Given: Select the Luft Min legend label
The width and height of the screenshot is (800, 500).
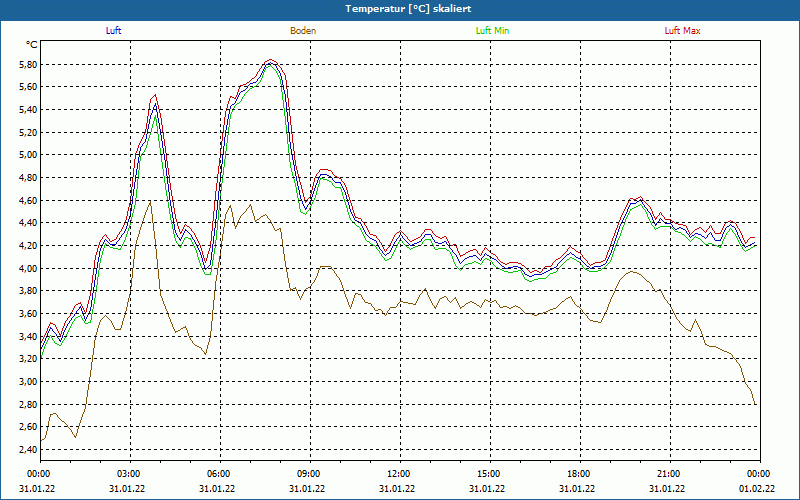Looking at the screenshot, I should click(492, 31).
